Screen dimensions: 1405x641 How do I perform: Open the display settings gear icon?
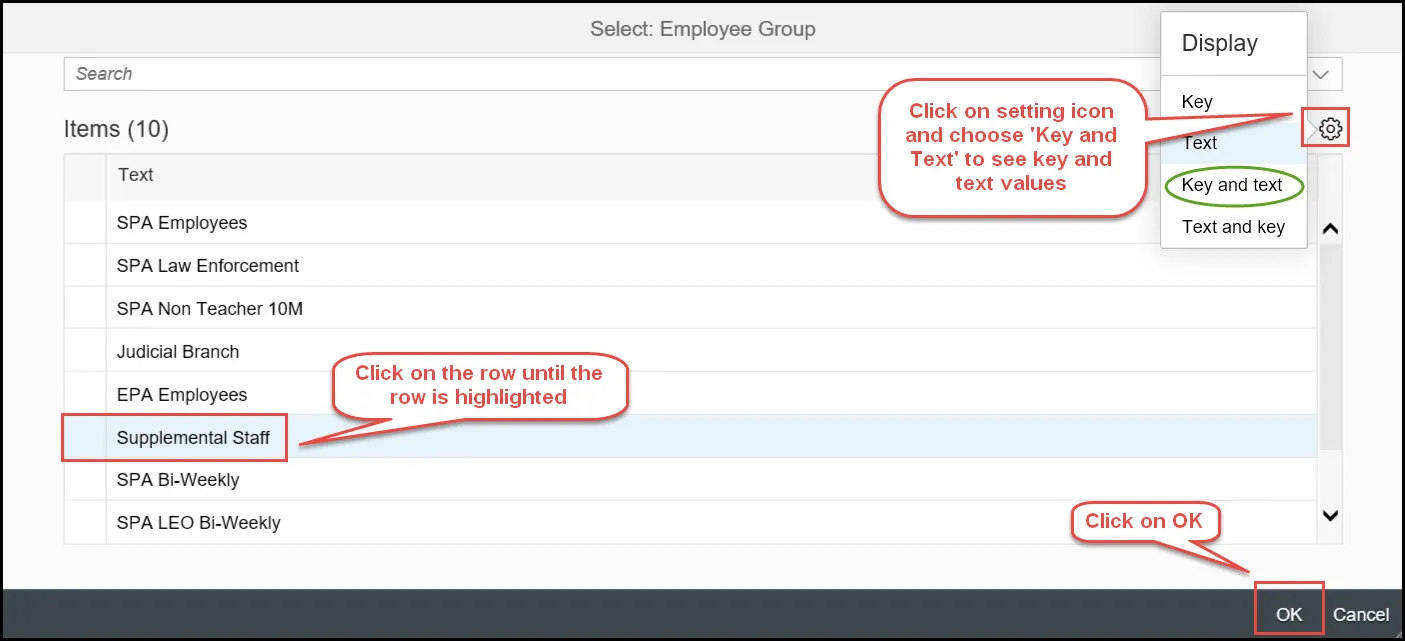(1330, 129)
